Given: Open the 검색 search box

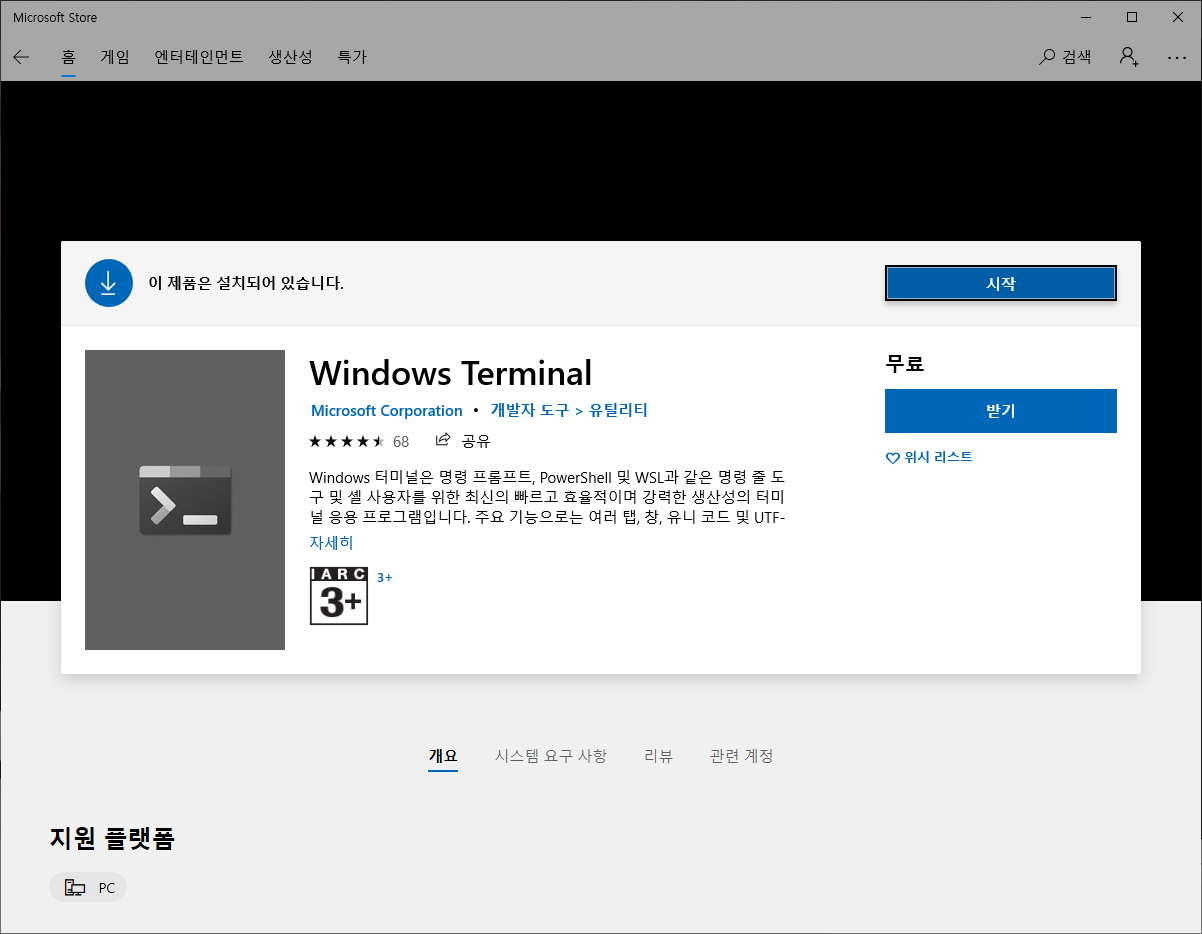Looking at the screenshot, I should tap(1065, 57).
